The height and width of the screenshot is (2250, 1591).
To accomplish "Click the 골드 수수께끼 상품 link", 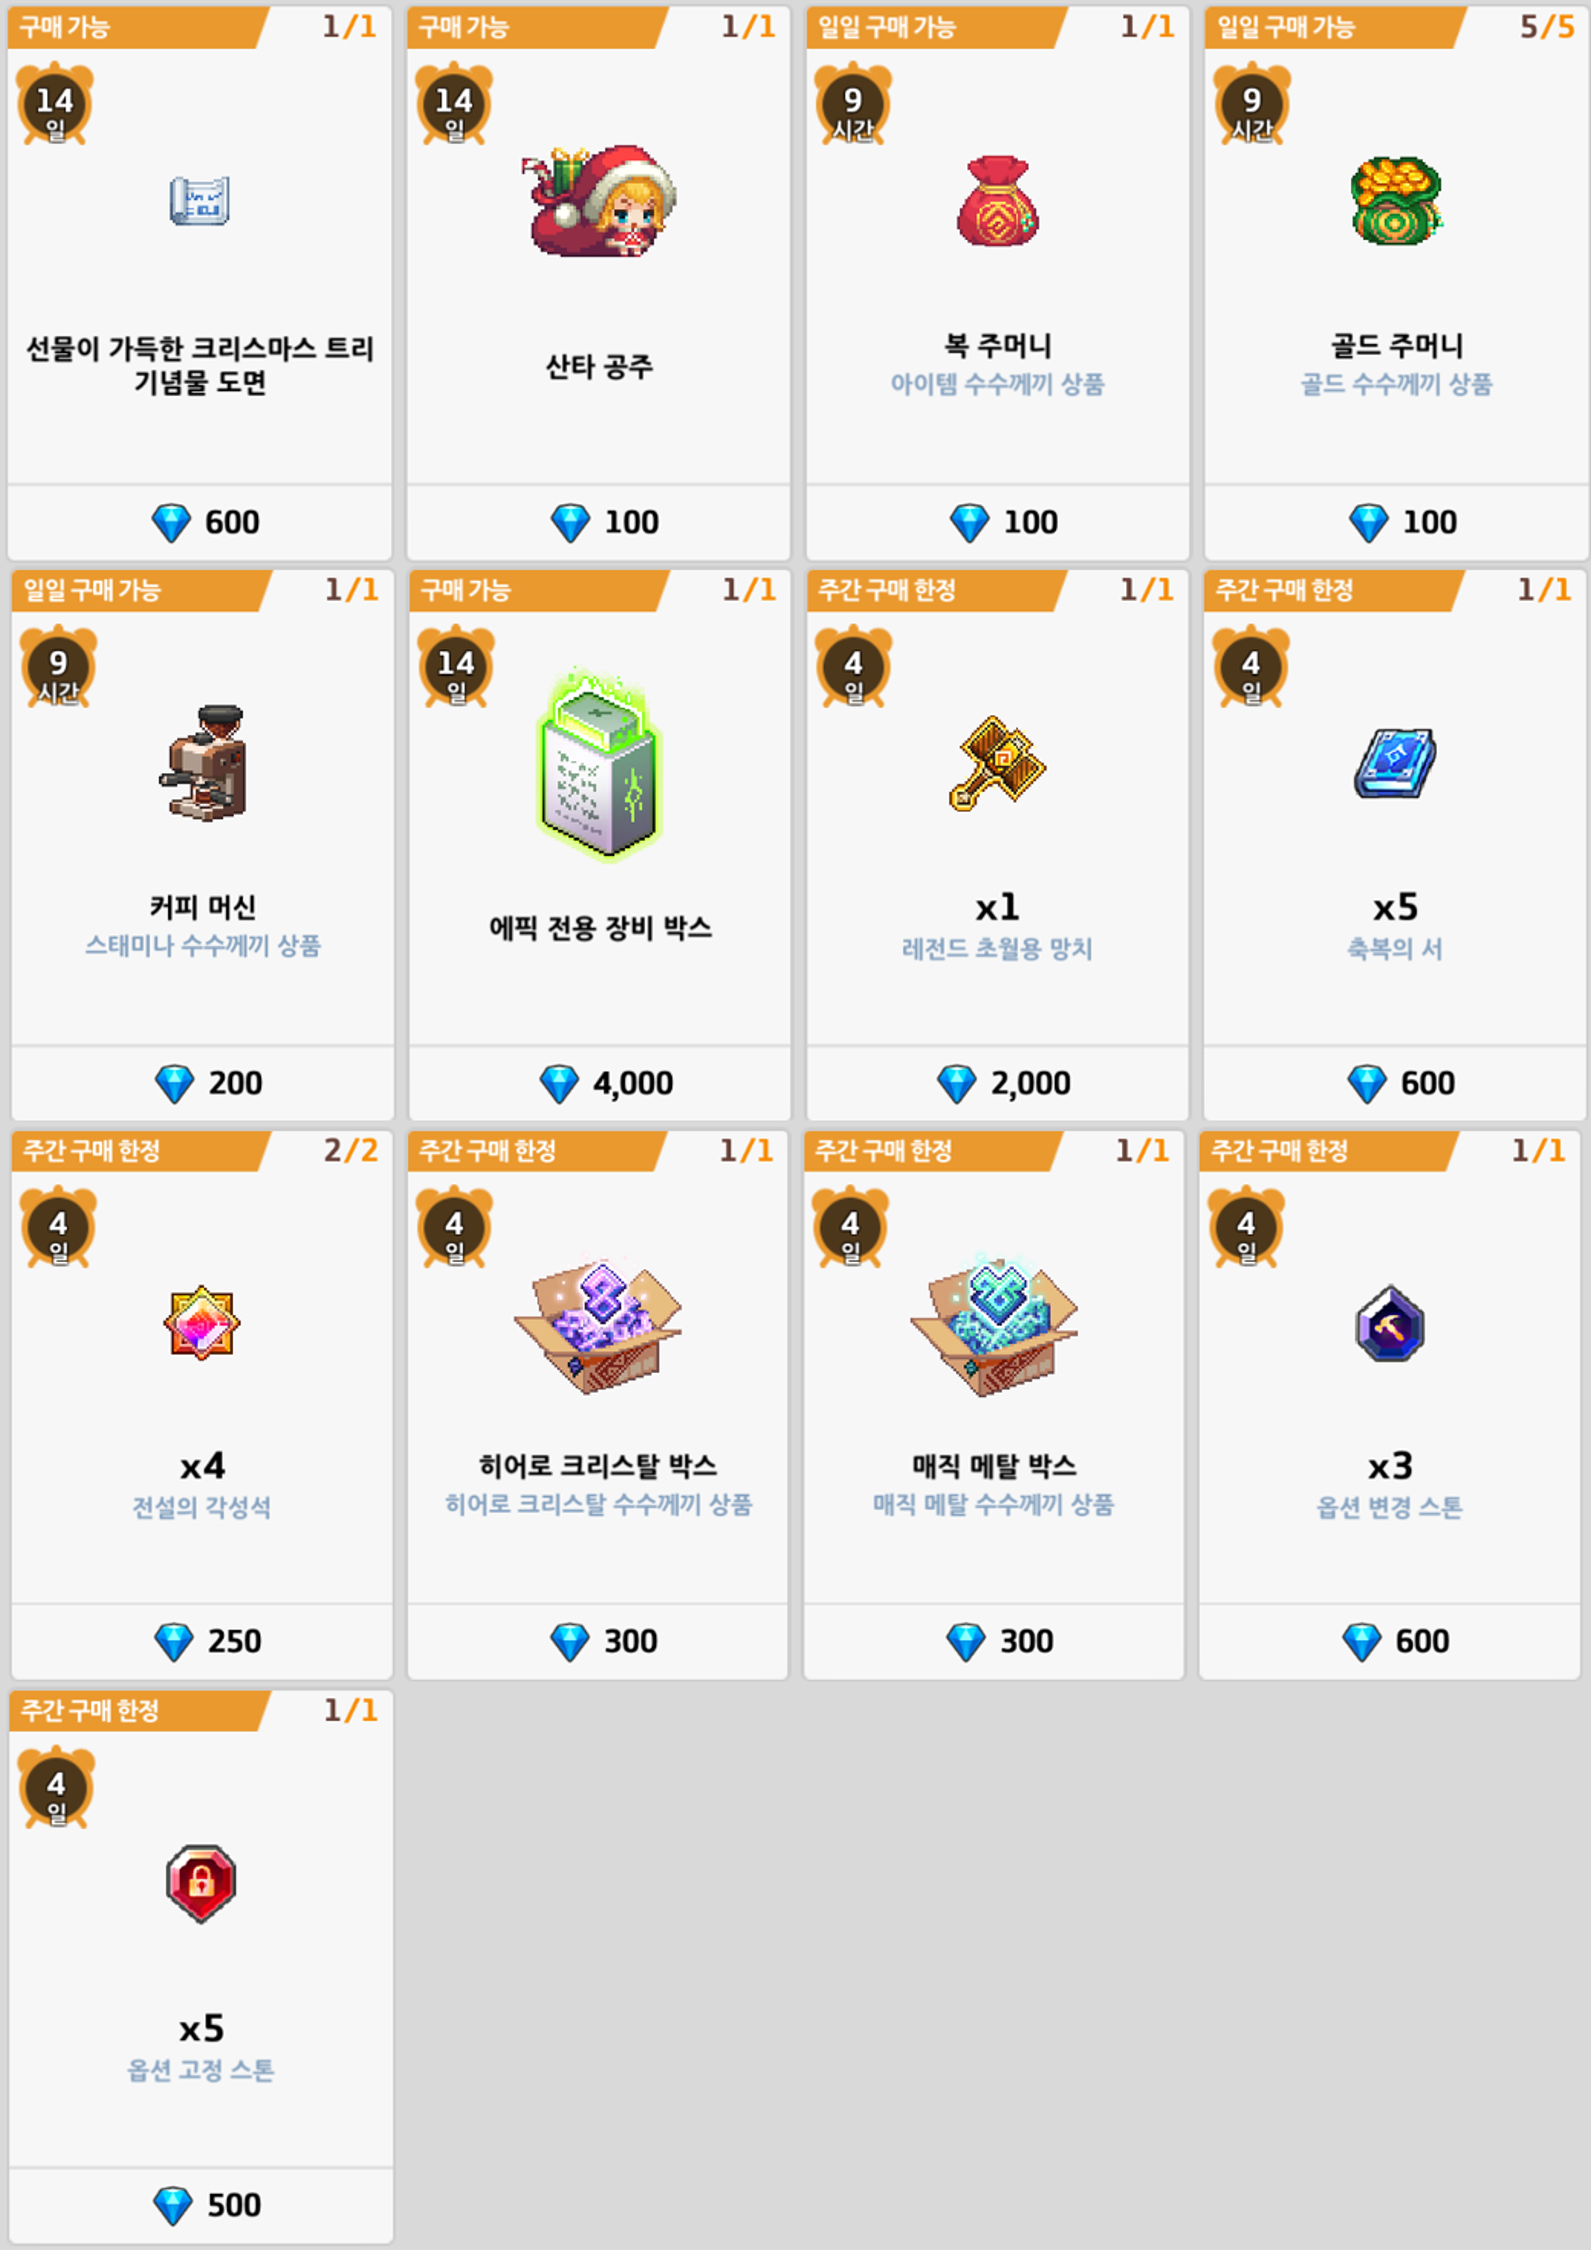I will (1396, 384).
